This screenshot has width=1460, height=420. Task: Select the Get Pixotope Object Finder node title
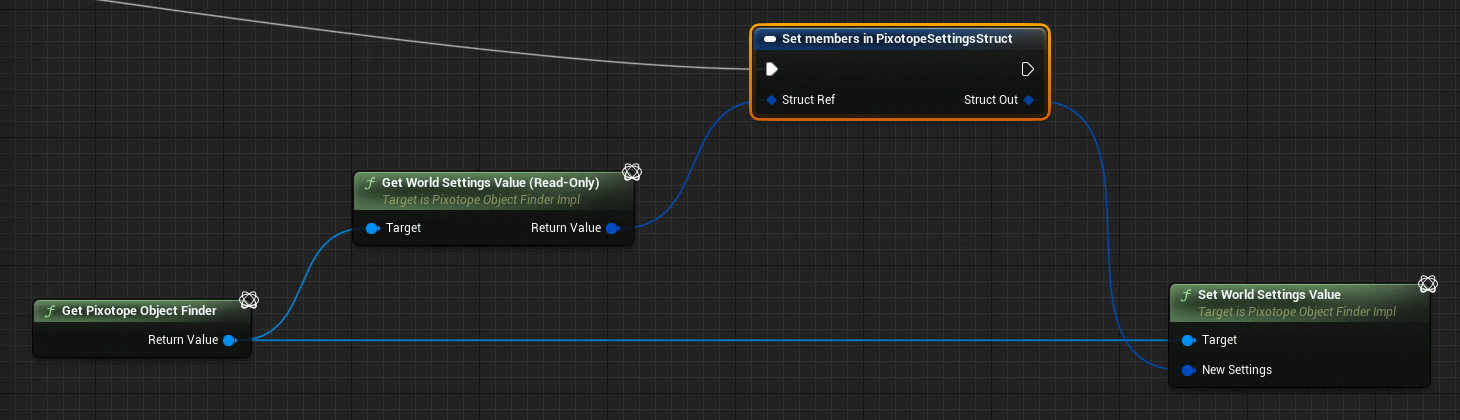click(139, 311)
